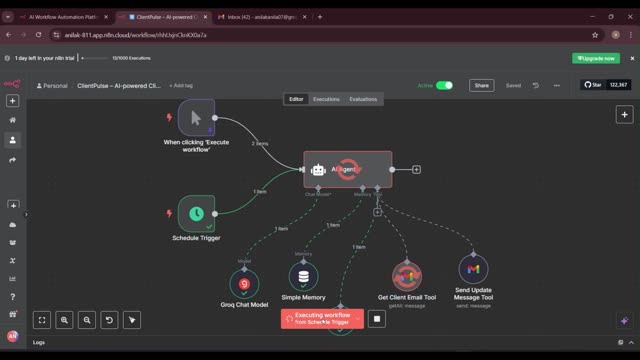Fit workflow to view with the zoom-to-fit icon
Viewport: 640px width, 360px height.
(x=42, y=320)
